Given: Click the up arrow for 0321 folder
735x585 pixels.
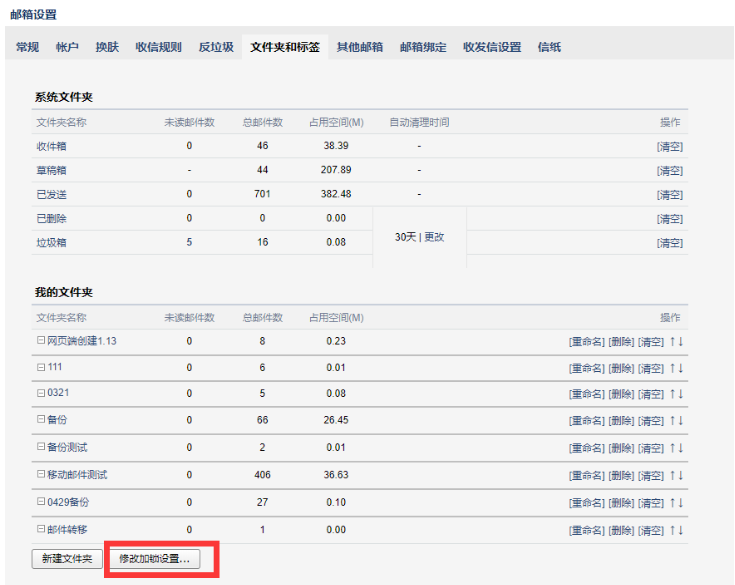Looking at the screenshot, I should pos(672,395).
